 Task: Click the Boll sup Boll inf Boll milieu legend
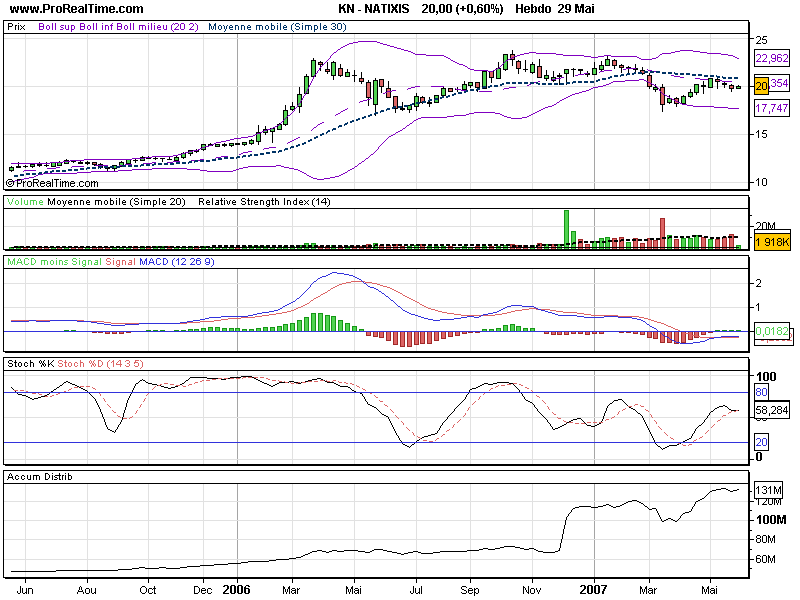point(118,27)
